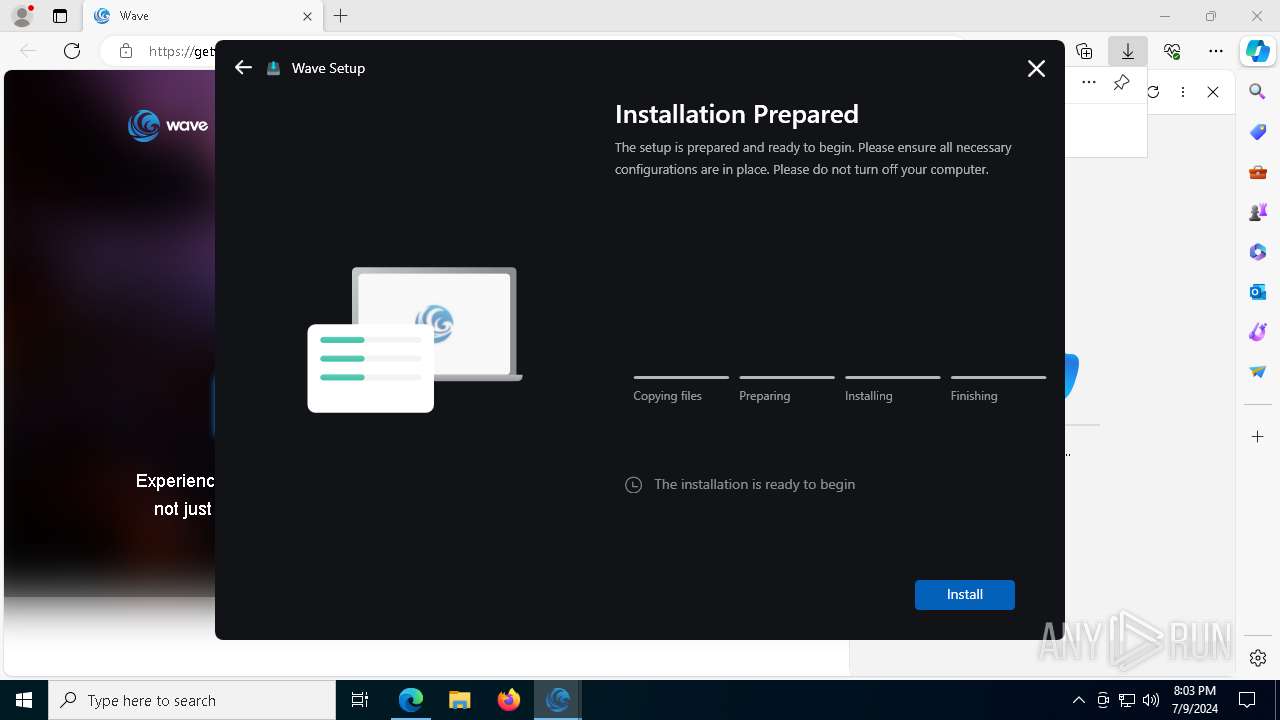Image resolution: width=1280 pixels, height=720 pixels.
Task: Open the sidebar Games chess icon
Action: (1258, 212)
